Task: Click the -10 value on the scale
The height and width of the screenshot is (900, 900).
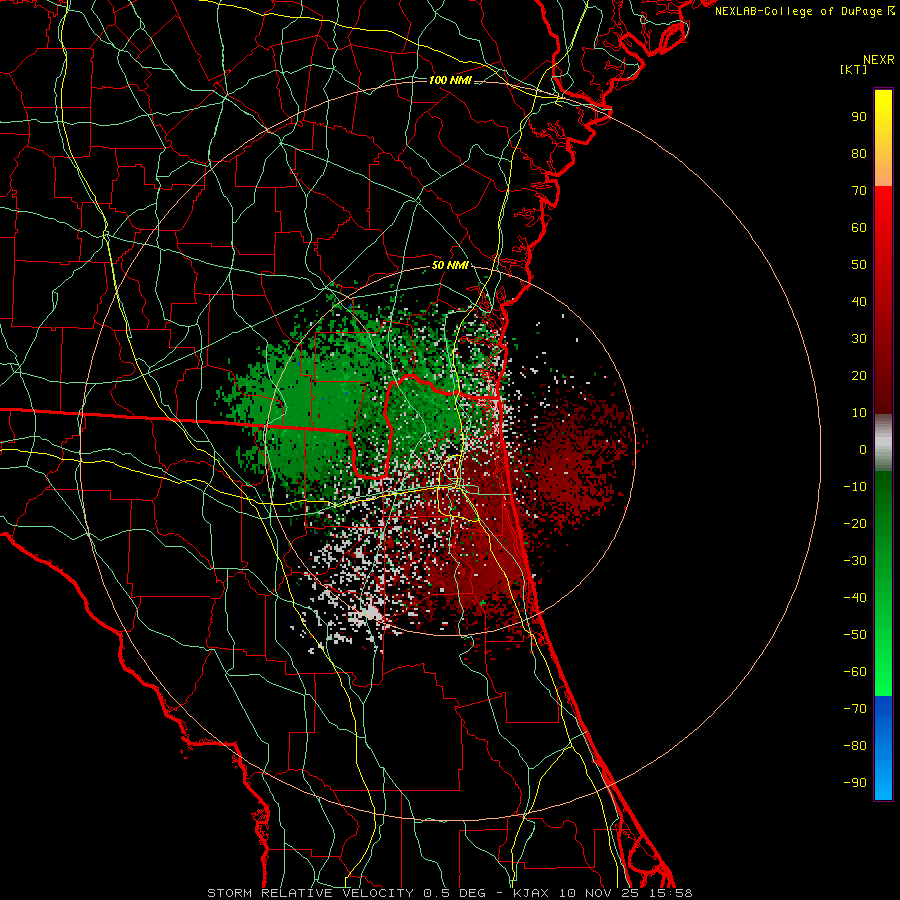Action: [x=855, y=487]
